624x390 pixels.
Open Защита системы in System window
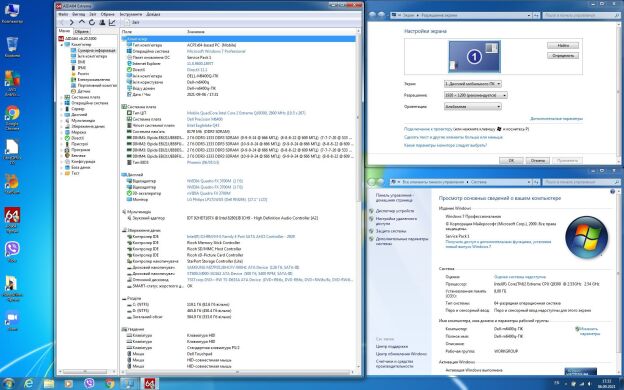(x=391, y=231)
